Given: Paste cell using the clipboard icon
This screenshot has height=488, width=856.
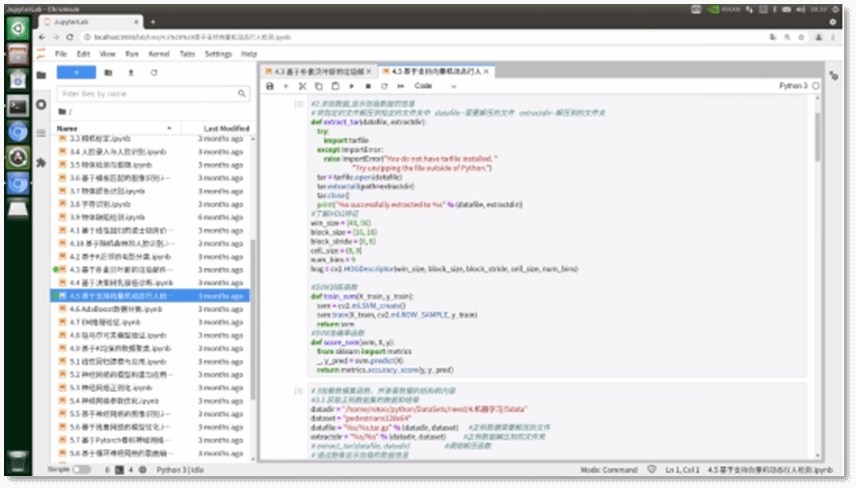Looking at the screenshot, I should click(335, 86).
